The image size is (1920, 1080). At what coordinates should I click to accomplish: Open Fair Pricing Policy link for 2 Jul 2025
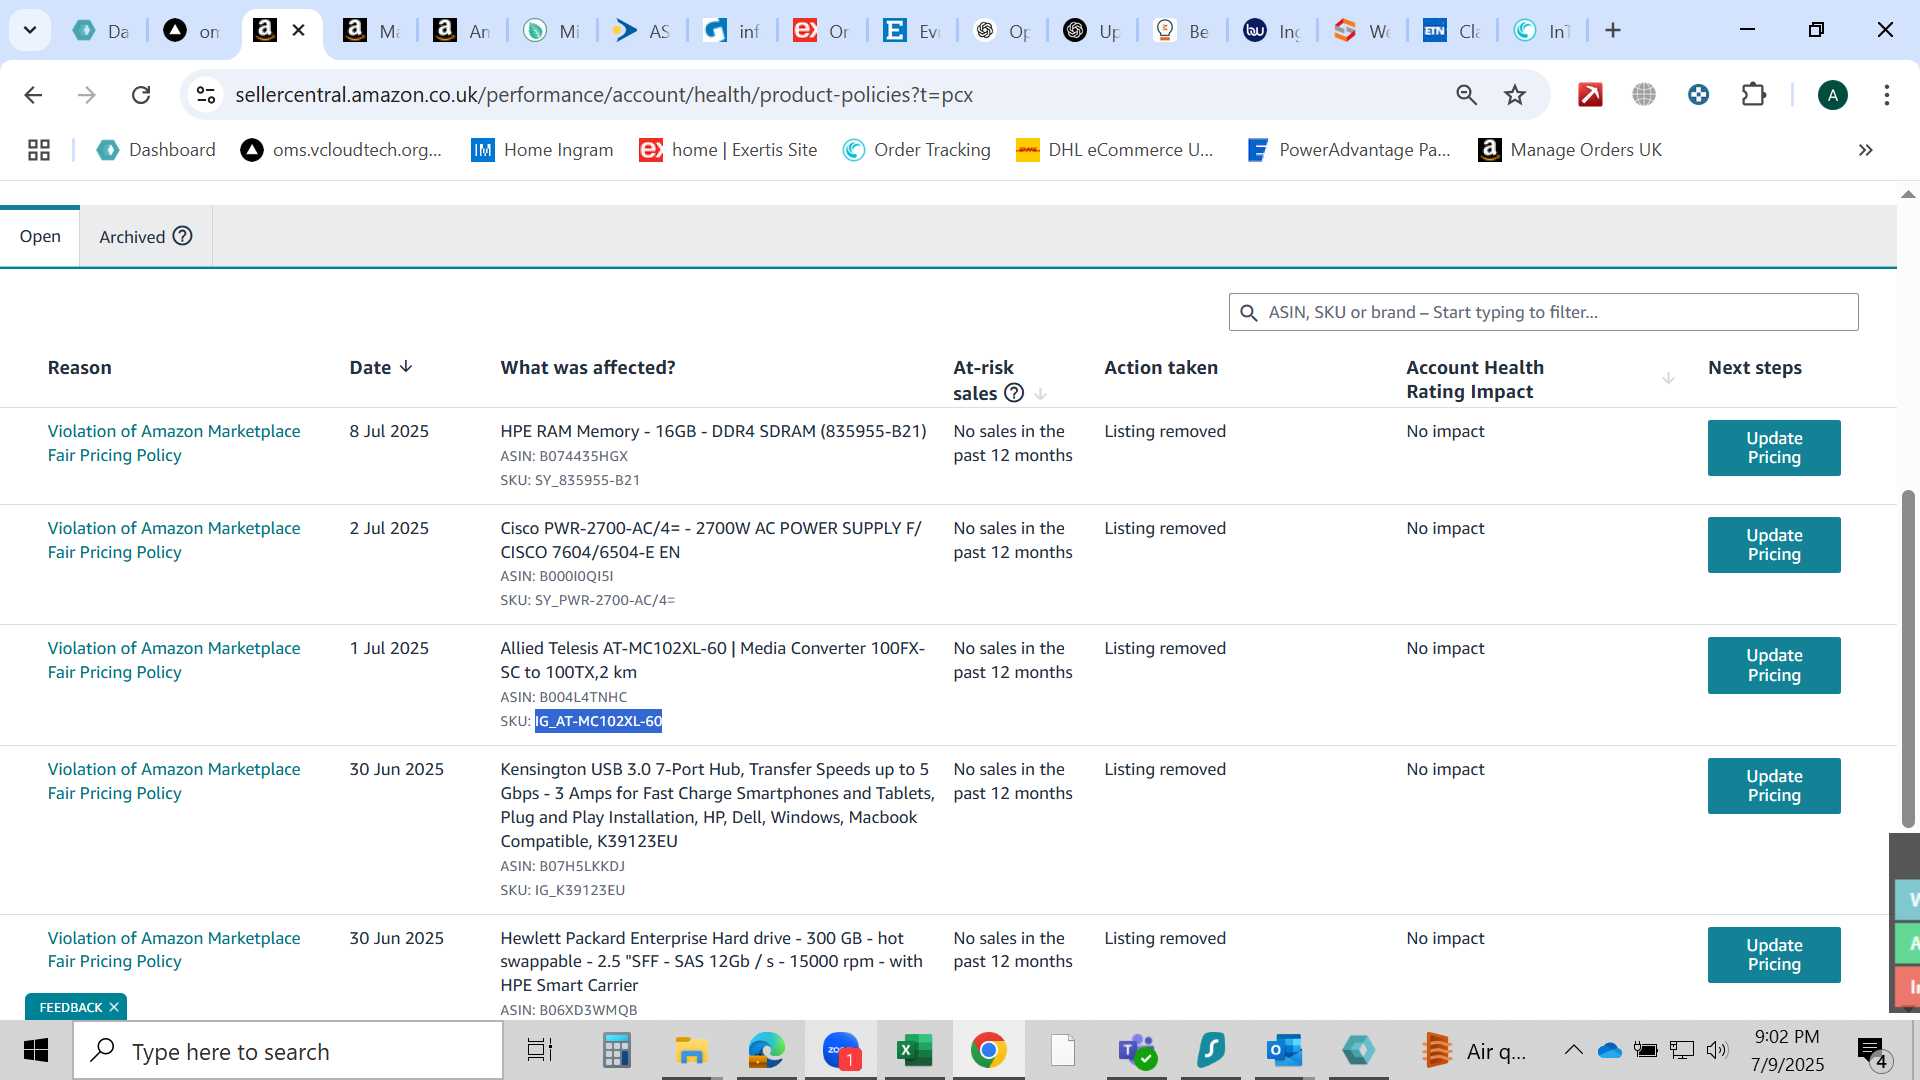coord(174,540)
